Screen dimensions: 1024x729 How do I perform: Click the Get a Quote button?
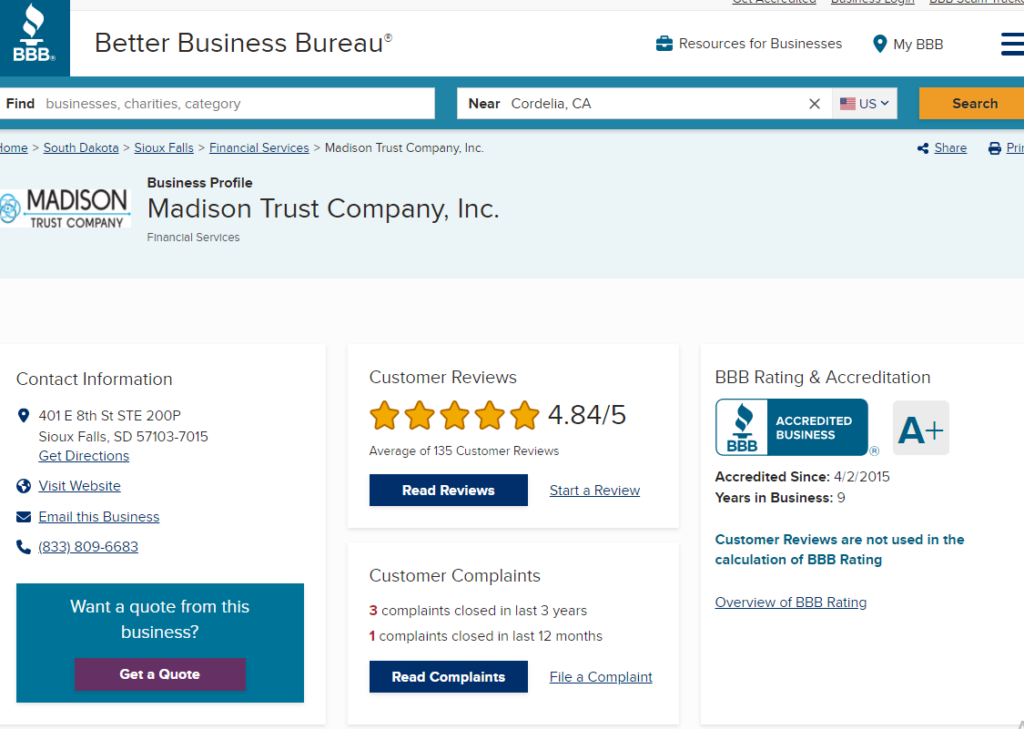(160, 674)
